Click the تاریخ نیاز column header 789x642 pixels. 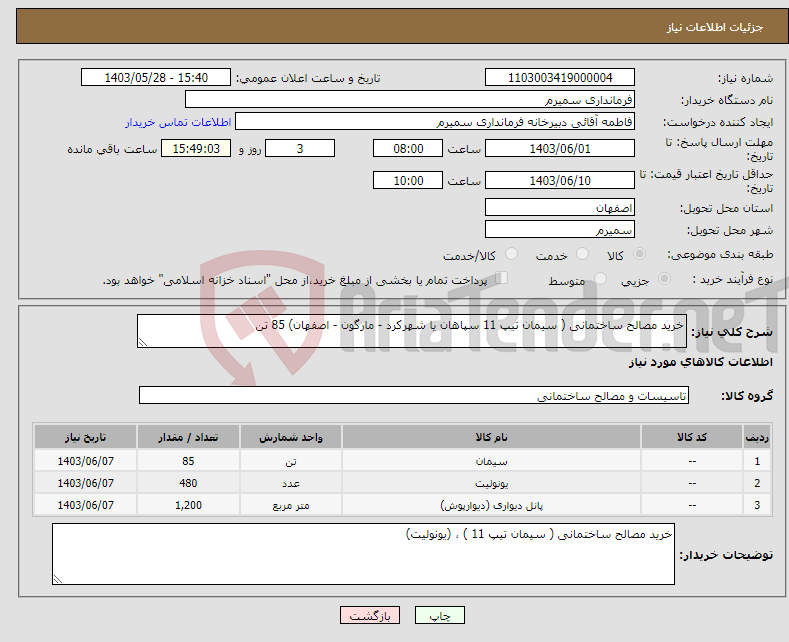(x=86, y=437)
